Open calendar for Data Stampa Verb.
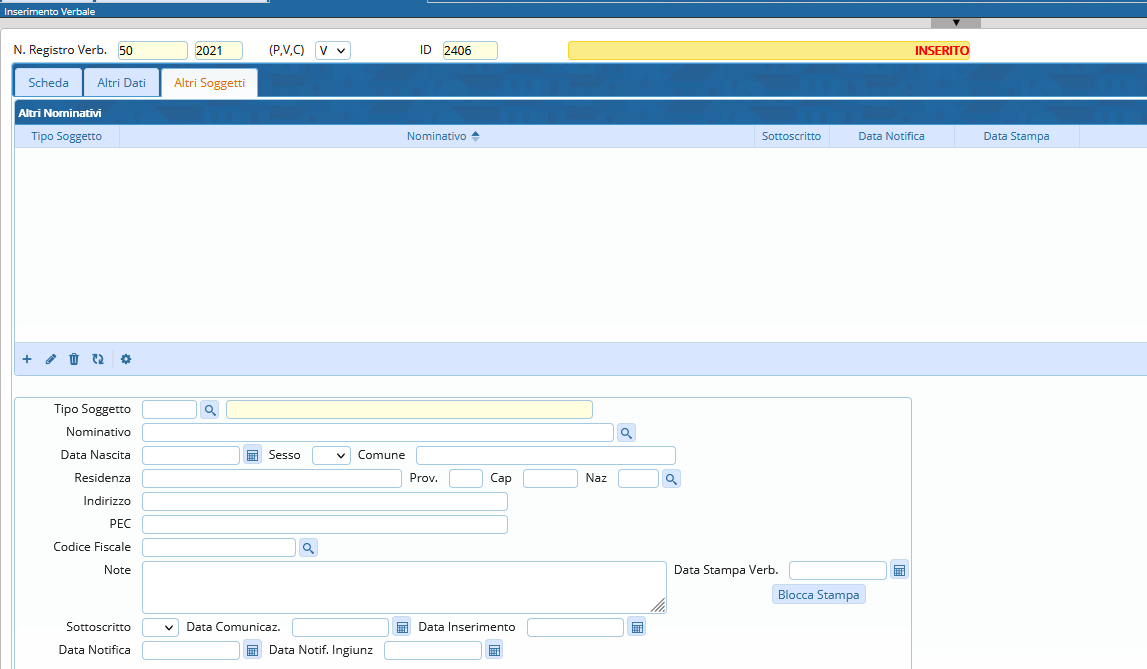Image resolution: width=1147 pixels, height=669 pixels. pyautogui.click(x=899, y=570)
